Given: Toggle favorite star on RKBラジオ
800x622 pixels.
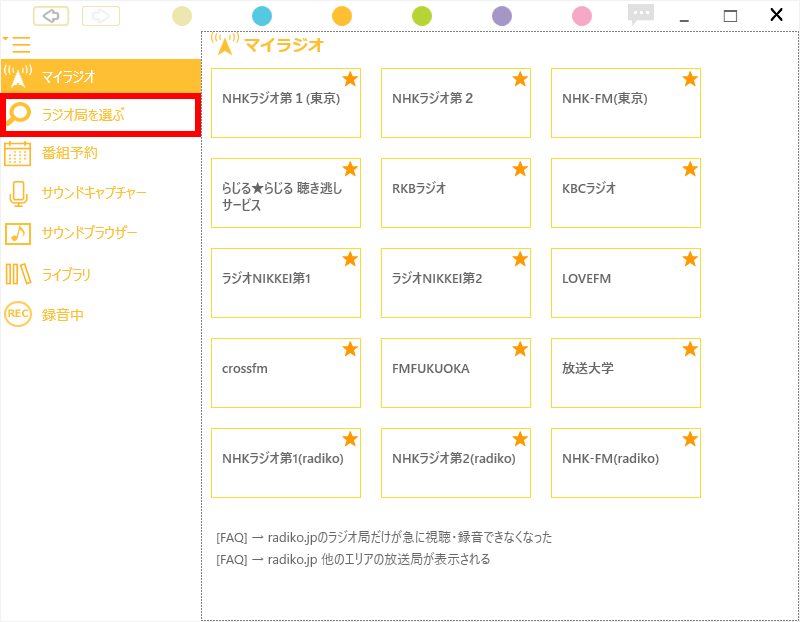Looking at the screenshot, I should click(520, 169).
